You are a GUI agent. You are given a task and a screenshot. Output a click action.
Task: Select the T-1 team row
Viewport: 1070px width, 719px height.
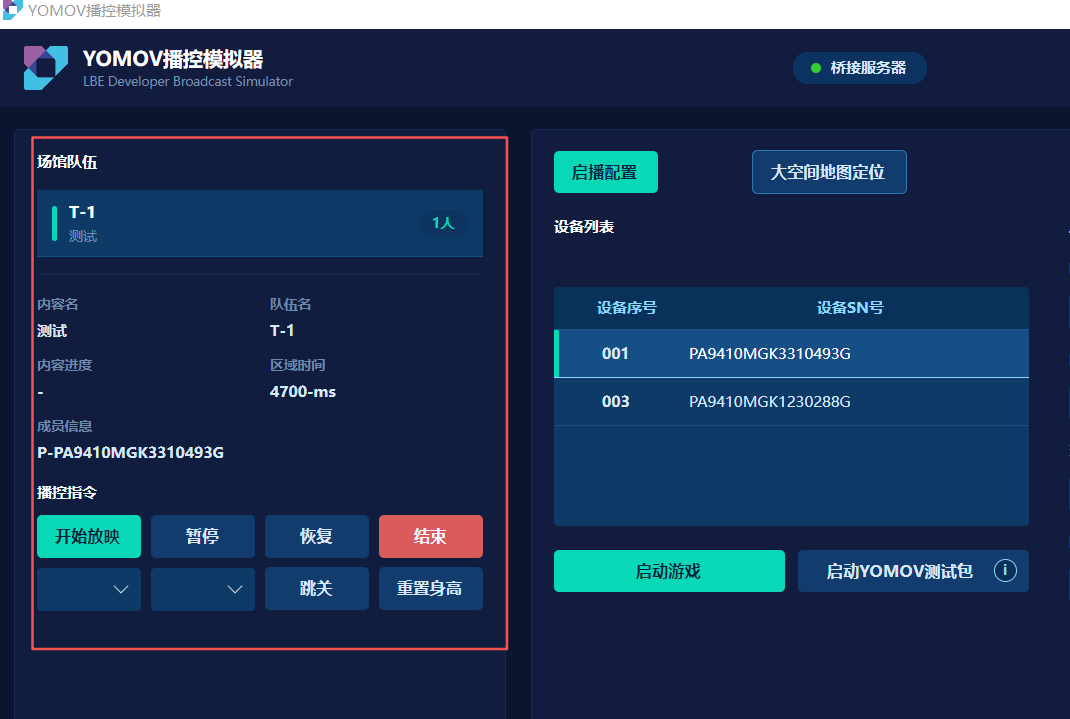point(260,224)
